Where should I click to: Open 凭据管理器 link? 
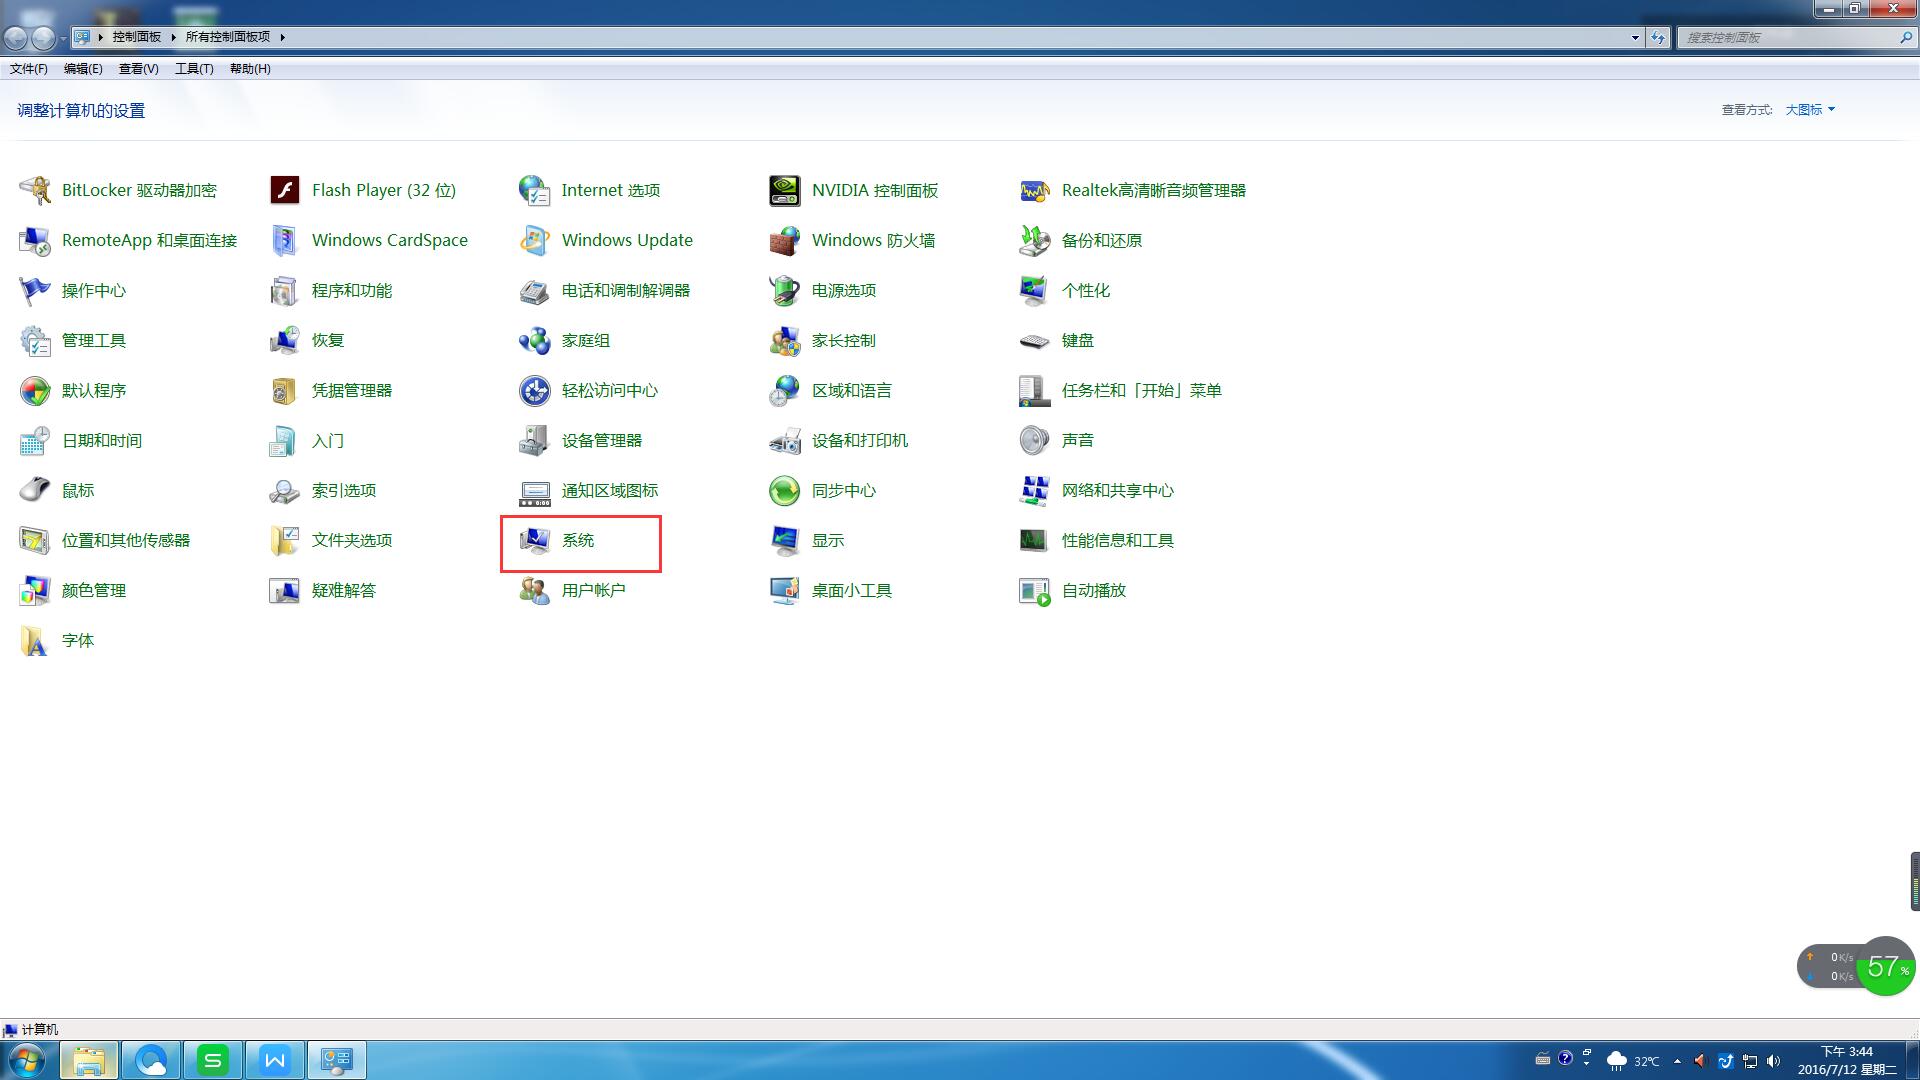(352, 390)
